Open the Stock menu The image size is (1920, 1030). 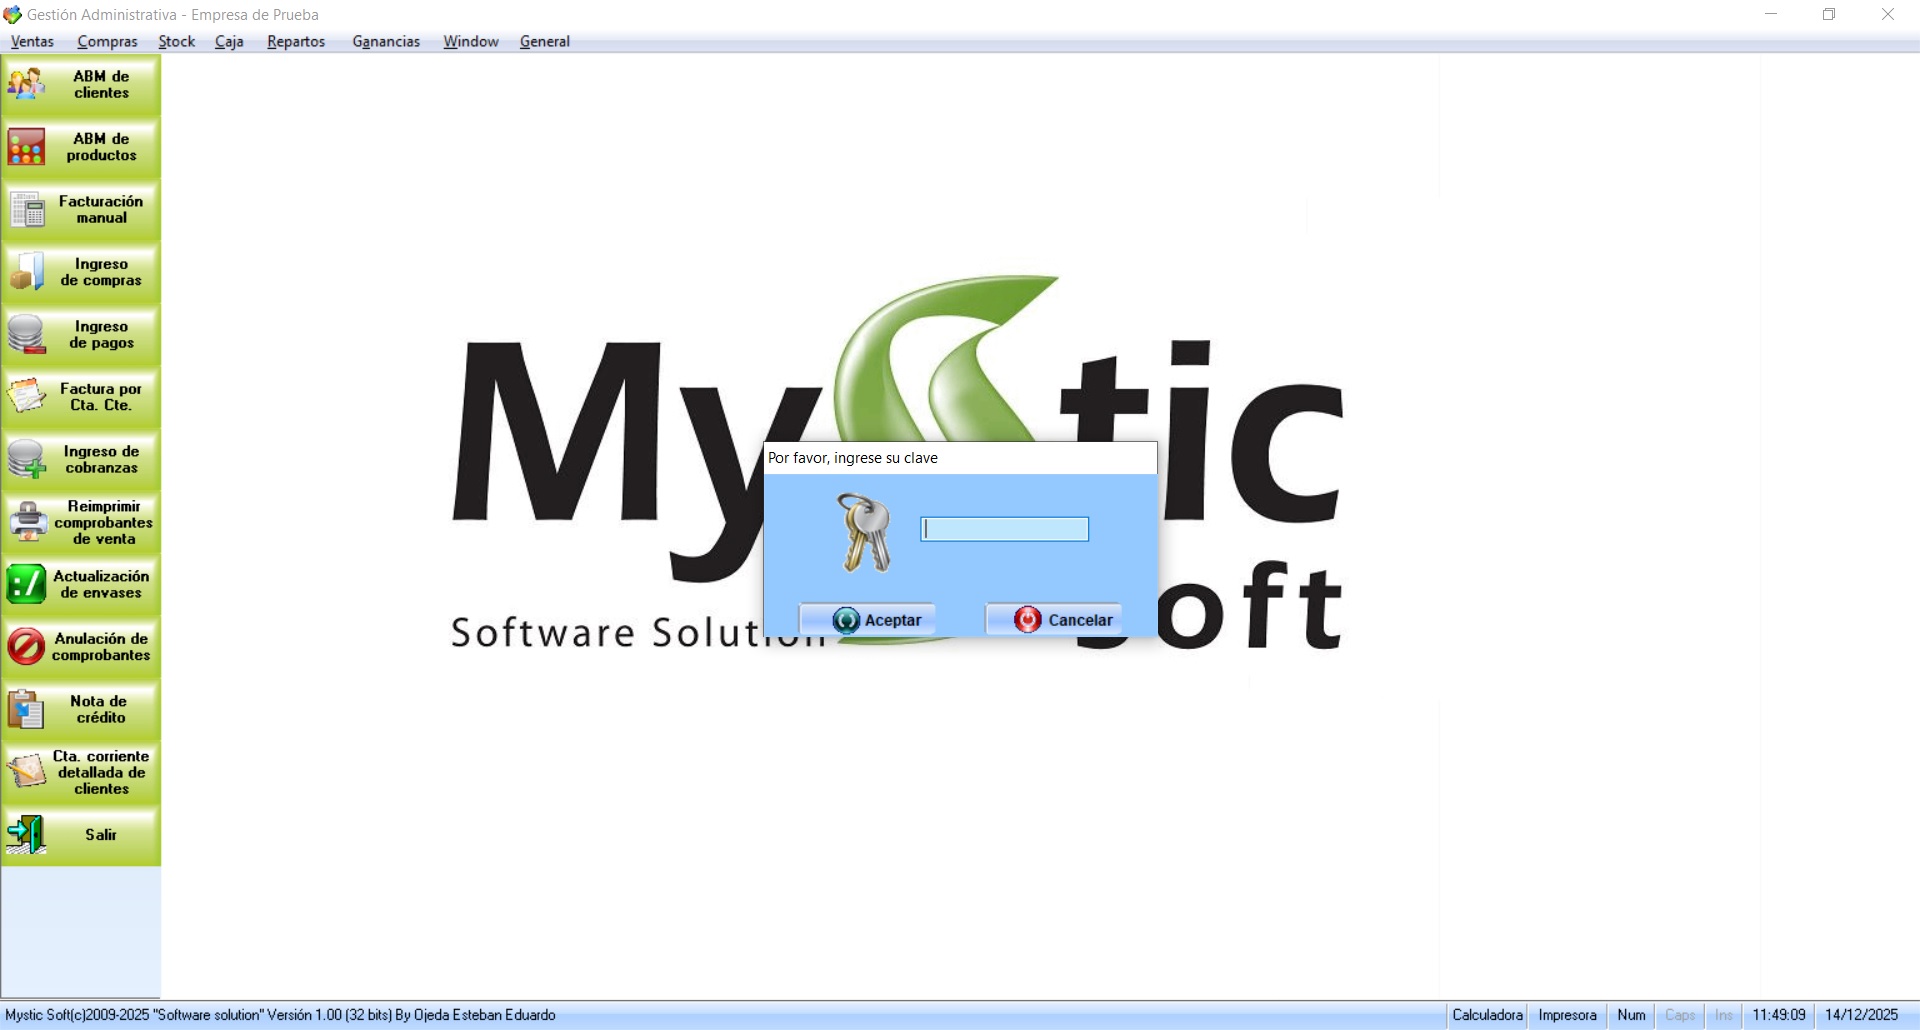[176, 41]
